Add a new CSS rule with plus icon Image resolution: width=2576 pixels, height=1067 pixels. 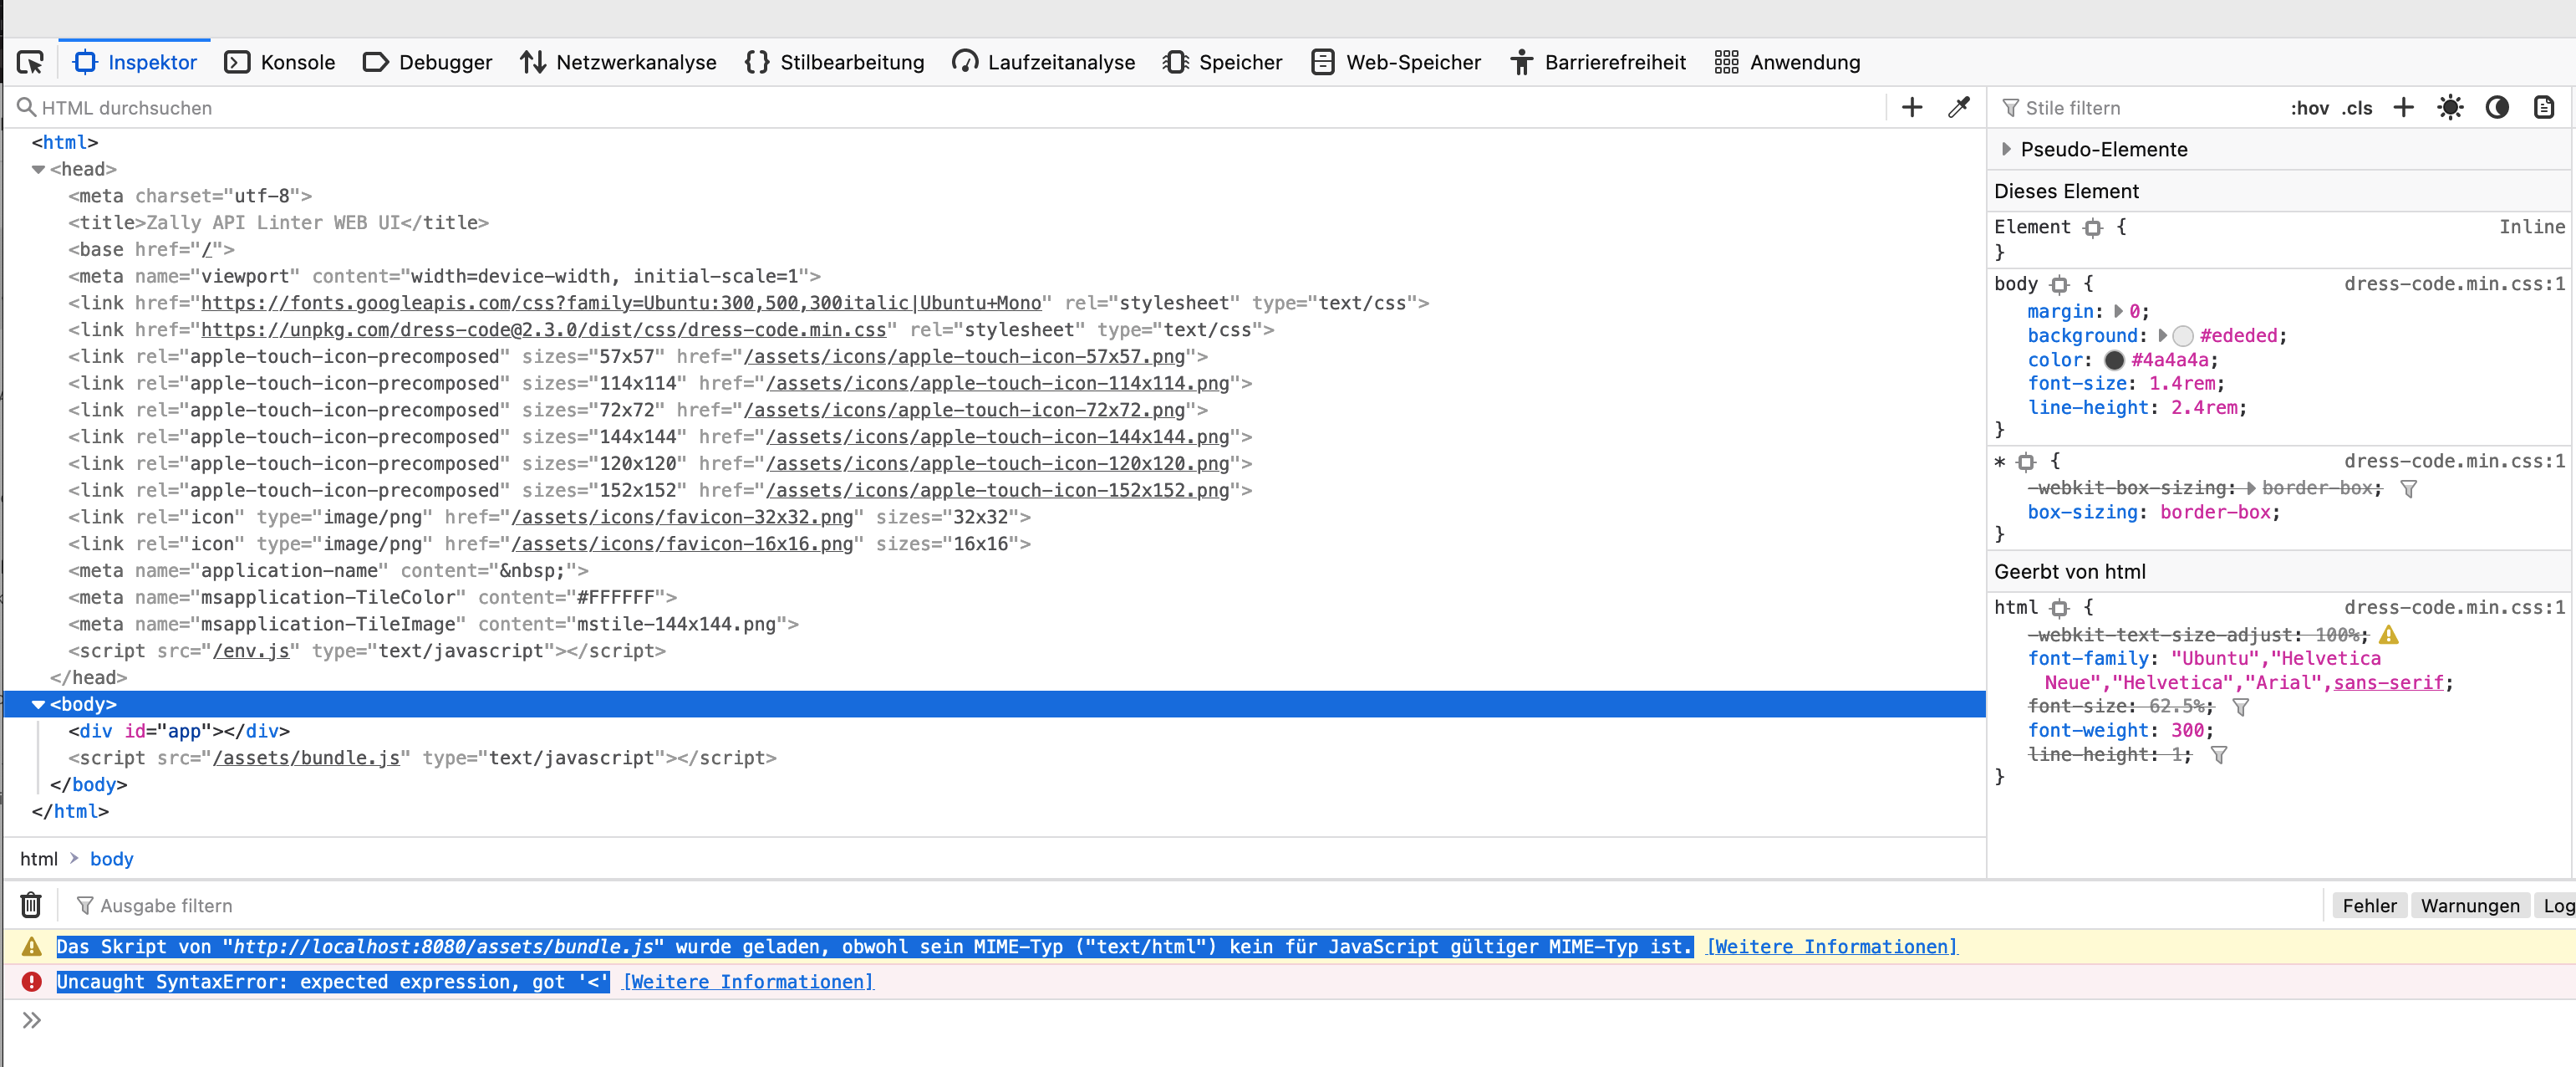point(2404,107)
